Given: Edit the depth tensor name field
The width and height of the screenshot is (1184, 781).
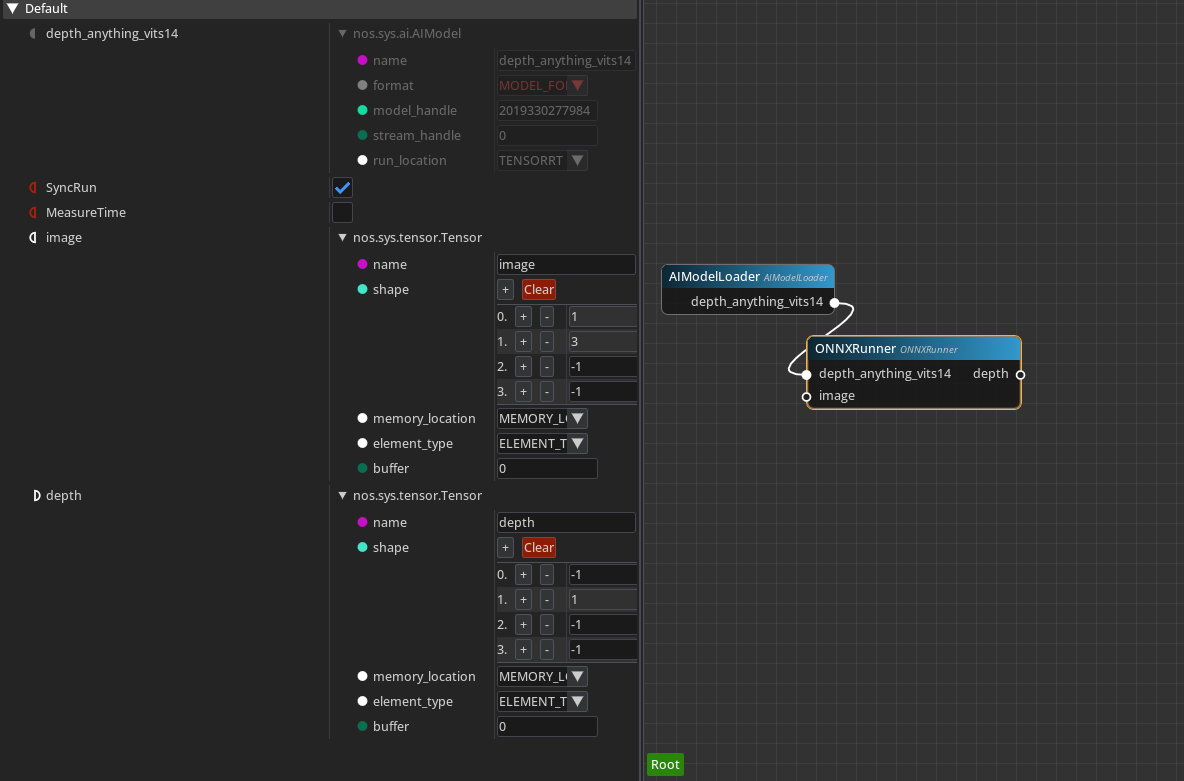Looking at the screenshot, I should click(x=566, y=523).
